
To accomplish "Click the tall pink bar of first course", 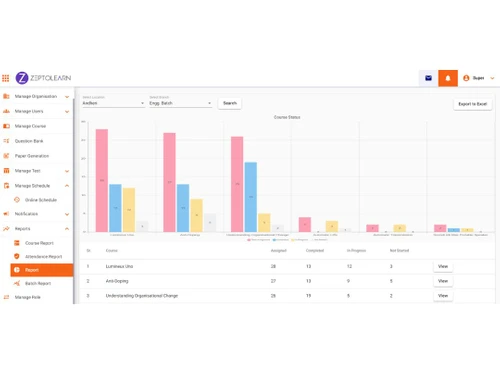I will 102,180.
